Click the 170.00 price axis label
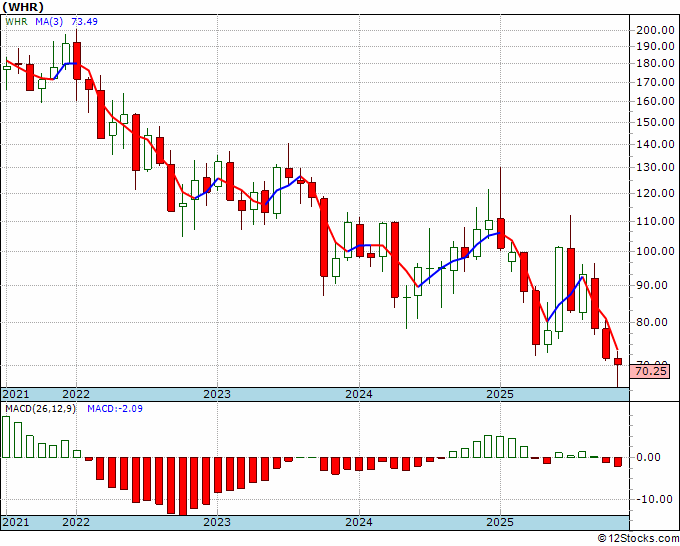Viewport: 680px width, 546px height. click(x=655, y=82)
